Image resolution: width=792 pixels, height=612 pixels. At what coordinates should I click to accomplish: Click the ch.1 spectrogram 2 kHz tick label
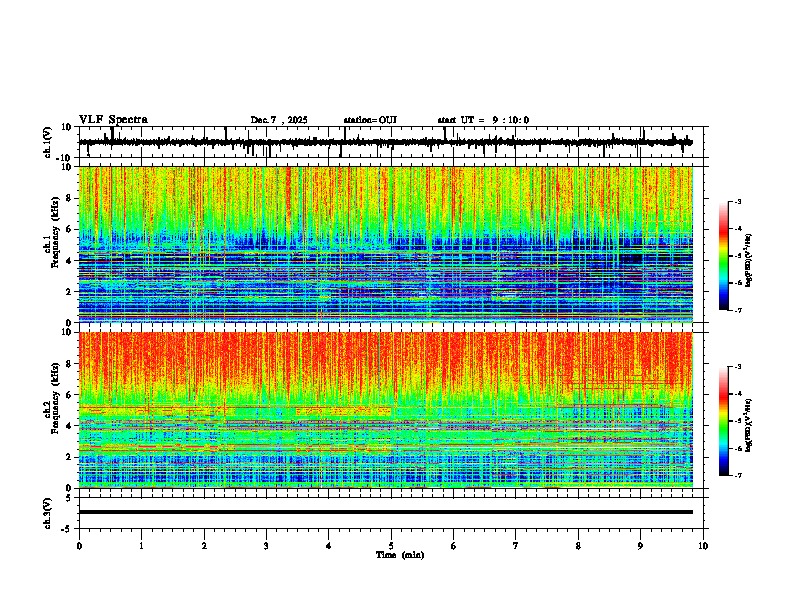(69, 292)
